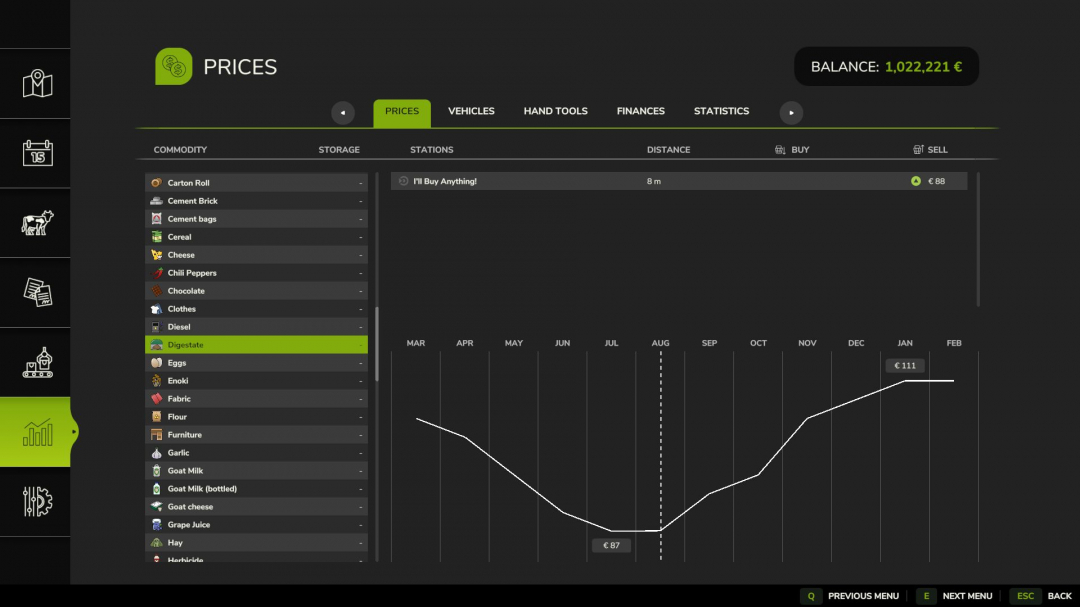1080x607 pixels.
Task: Select Digestate in the commodity list
Action: (256, 344)
